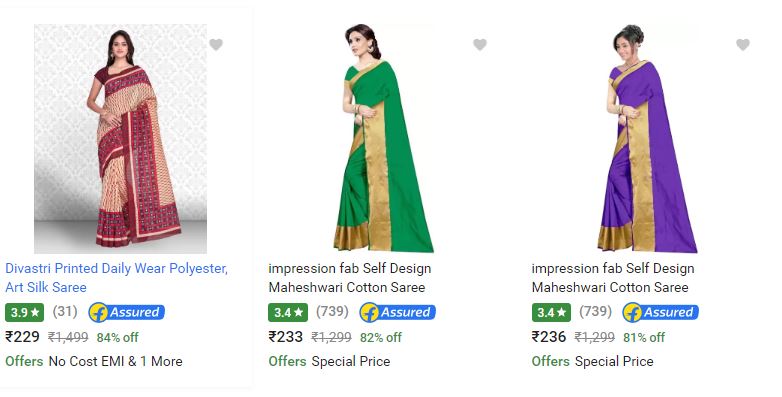Click 3.4 star rating of green saree
Viewport: 782px width, 397px height.
point(288,313)
